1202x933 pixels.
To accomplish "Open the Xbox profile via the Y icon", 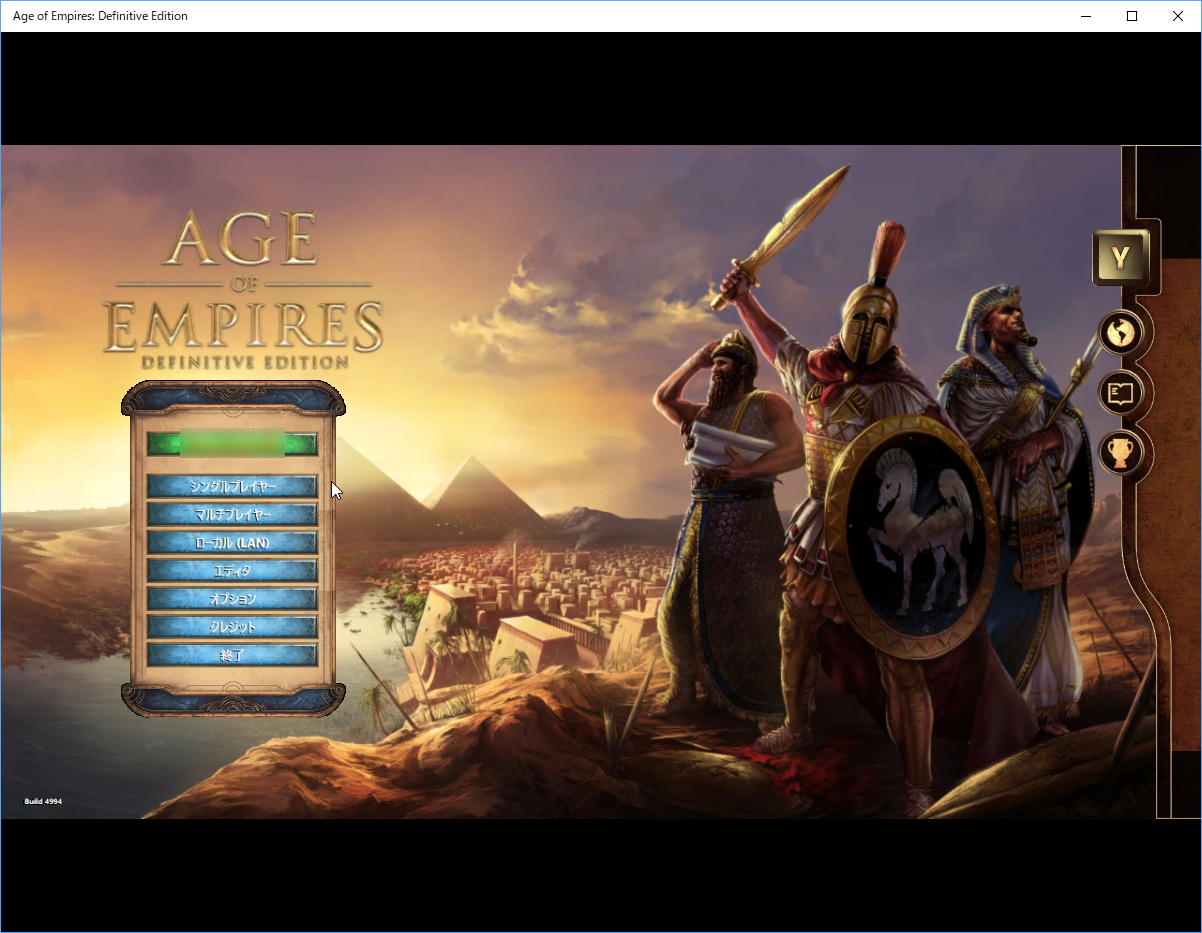I will click(x=1122, y=255).
